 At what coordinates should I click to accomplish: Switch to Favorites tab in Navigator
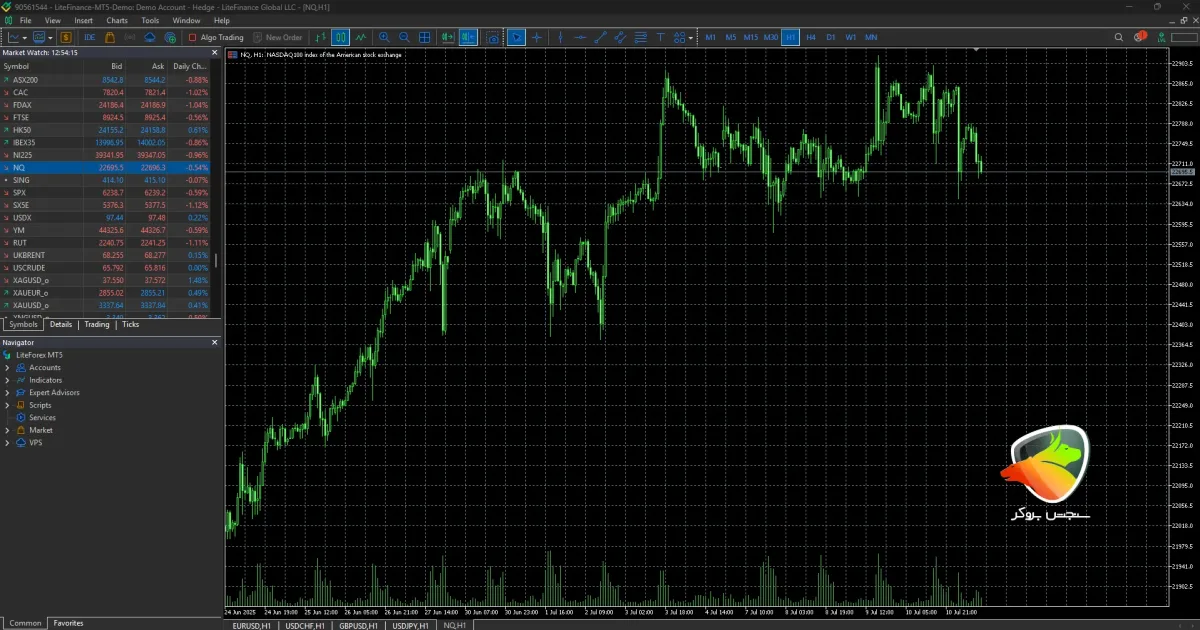coord(68,623)
